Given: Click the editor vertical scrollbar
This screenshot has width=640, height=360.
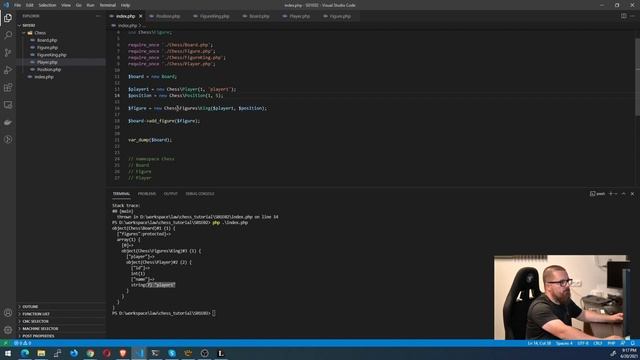Looking at the screenshot, I should point(637,77).
